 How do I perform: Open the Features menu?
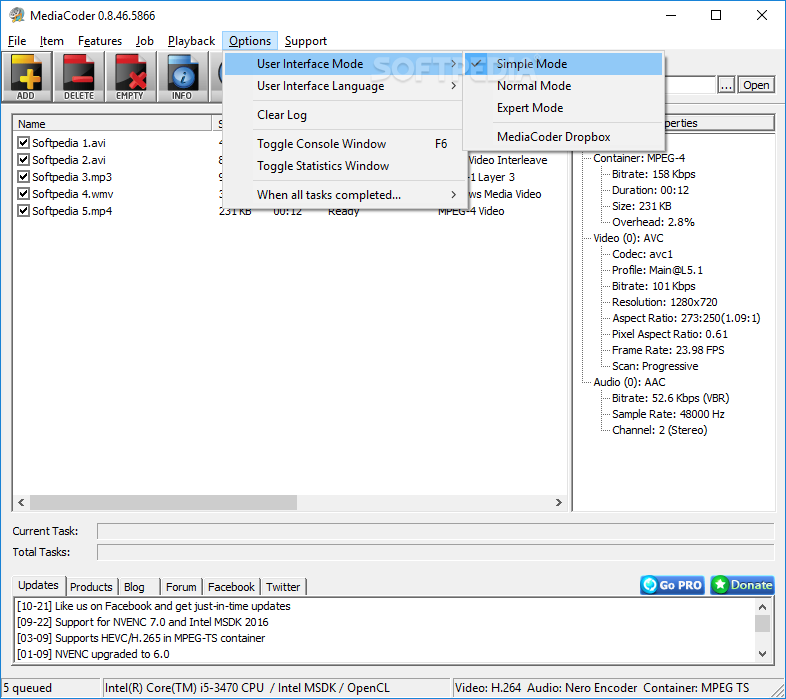click(100, 41)
